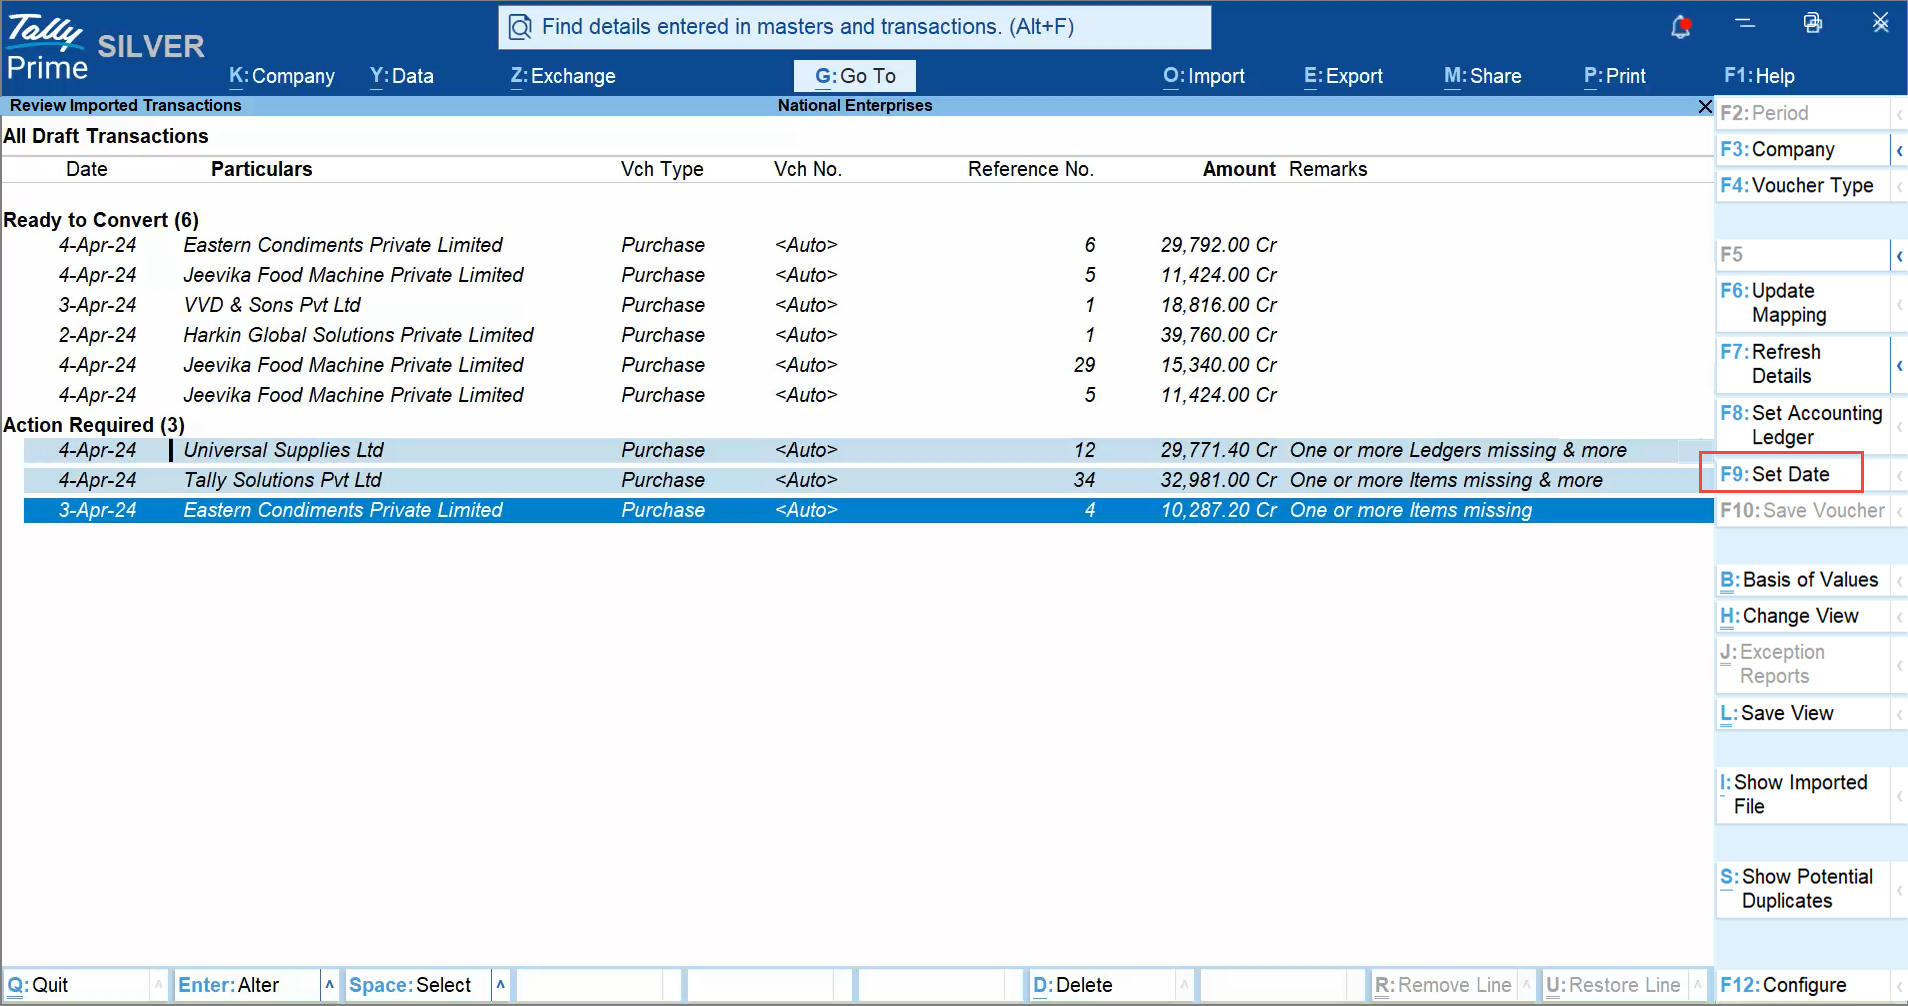Viewport: 1908px width, 1006px height.
Task: Click the Reference No. column header
Action: pos(1031,169)
